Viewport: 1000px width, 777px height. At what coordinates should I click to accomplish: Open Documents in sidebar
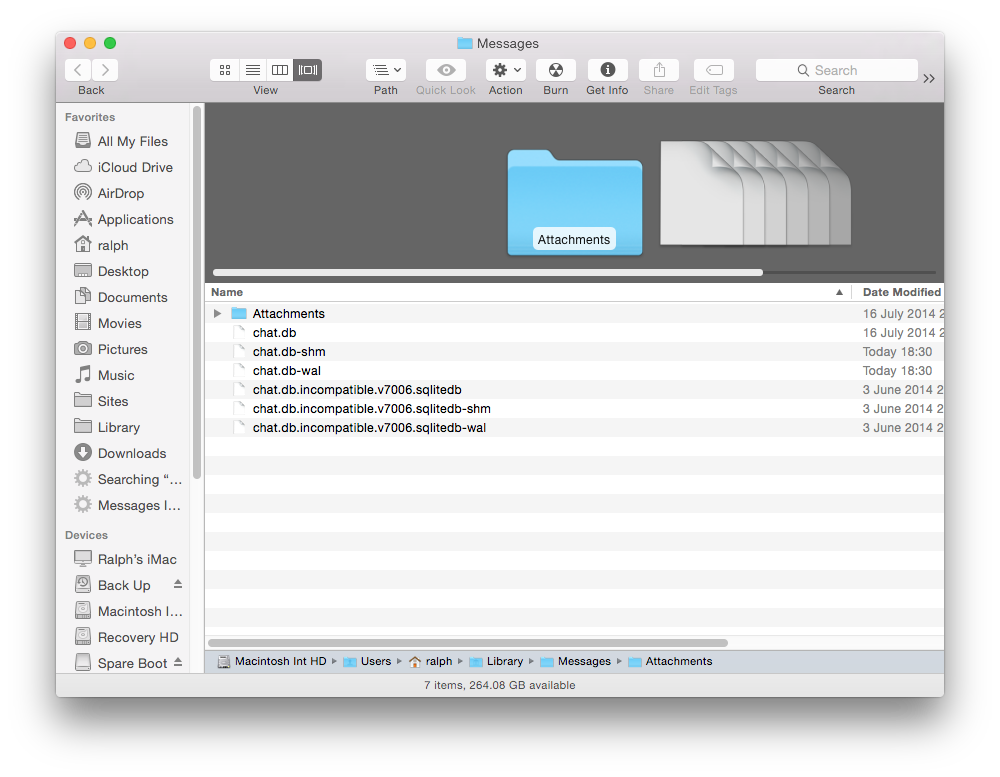121,297
